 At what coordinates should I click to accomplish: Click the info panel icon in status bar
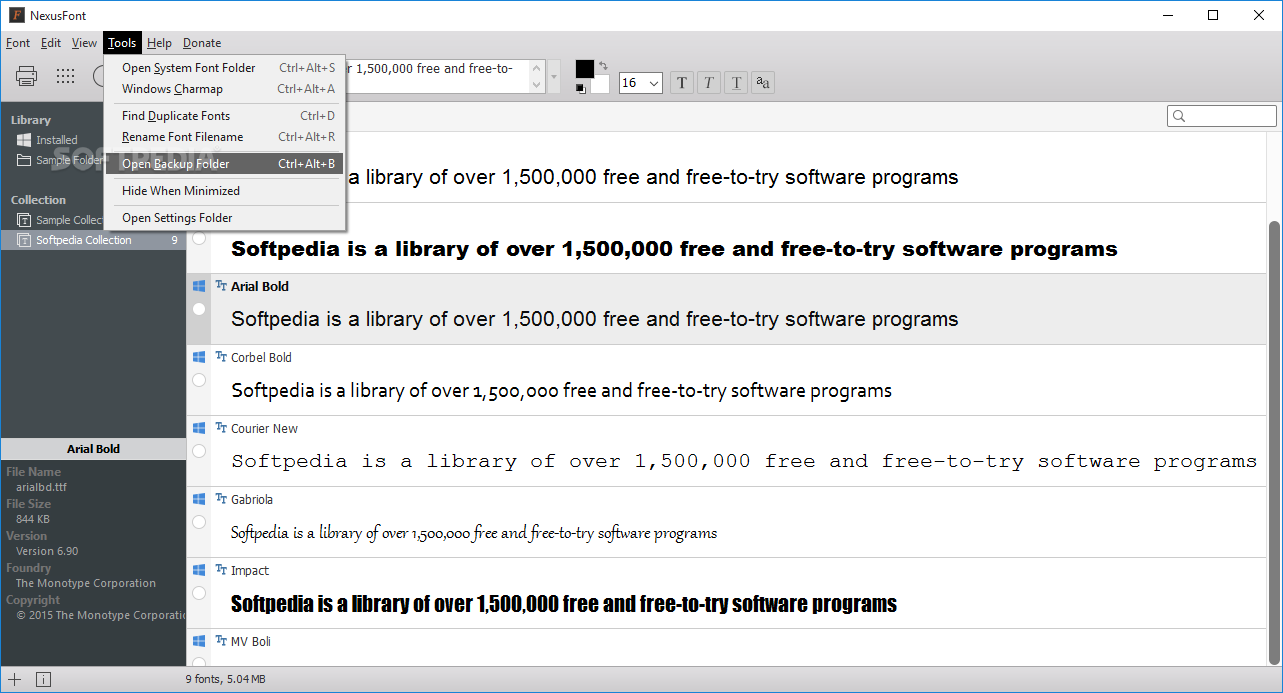click(x=43, y=679)
